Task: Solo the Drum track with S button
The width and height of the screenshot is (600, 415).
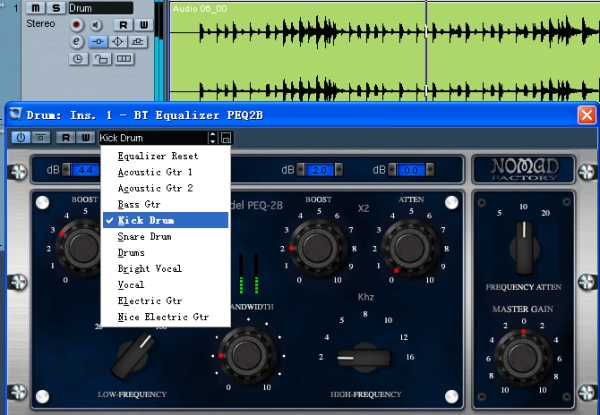Action: pos(56,8)
